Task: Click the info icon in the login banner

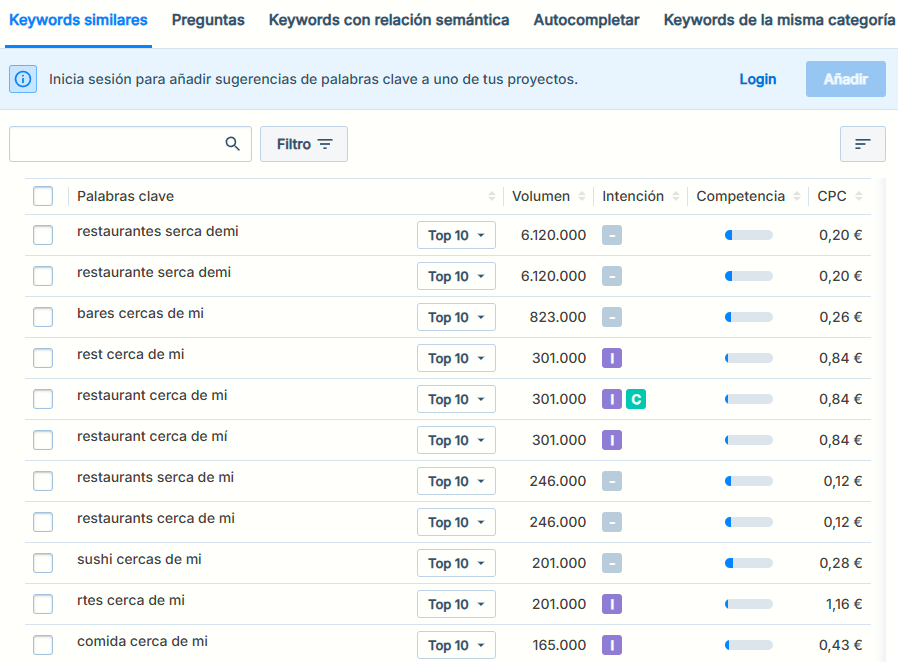Action: [x=23, y=79]
